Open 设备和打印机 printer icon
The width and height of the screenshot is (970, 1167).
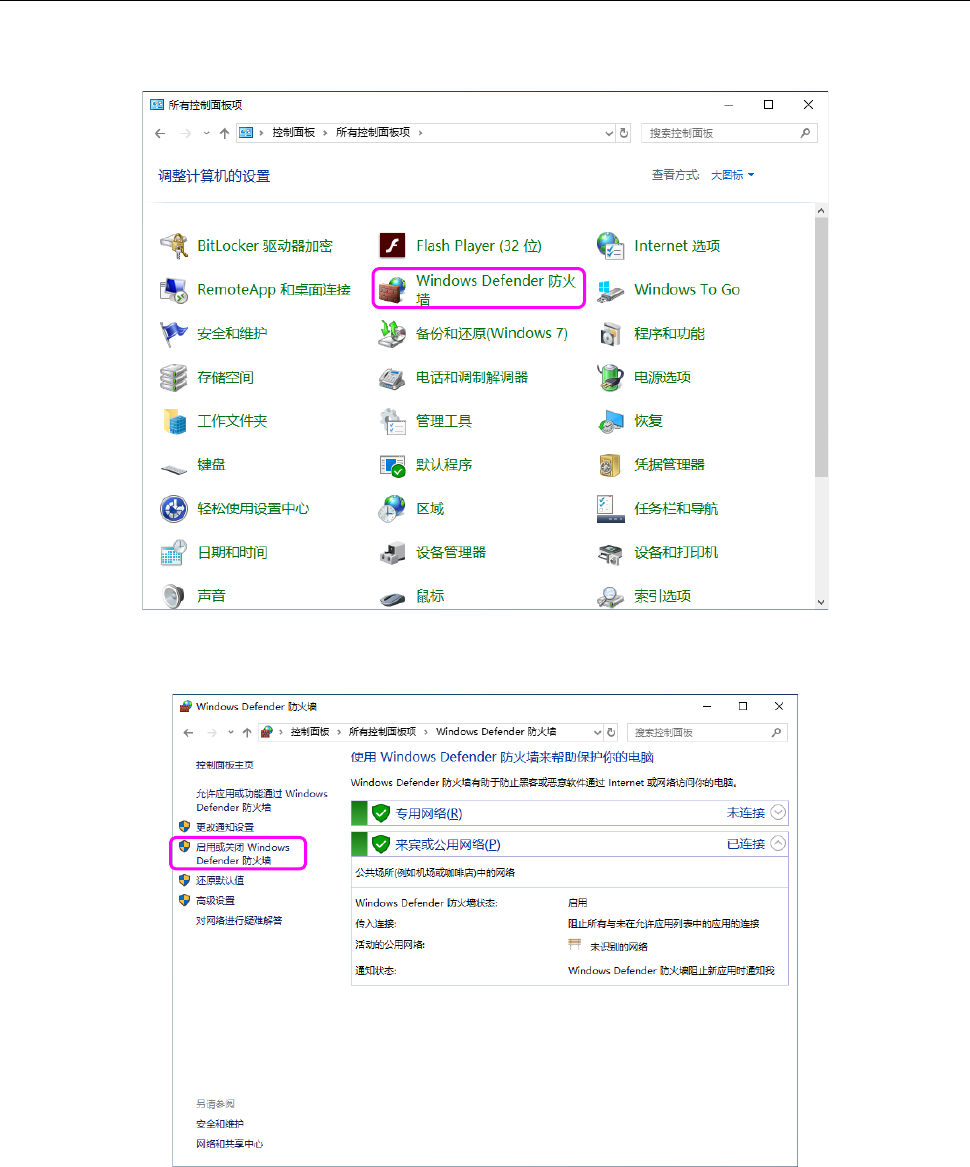click(610, 553)
